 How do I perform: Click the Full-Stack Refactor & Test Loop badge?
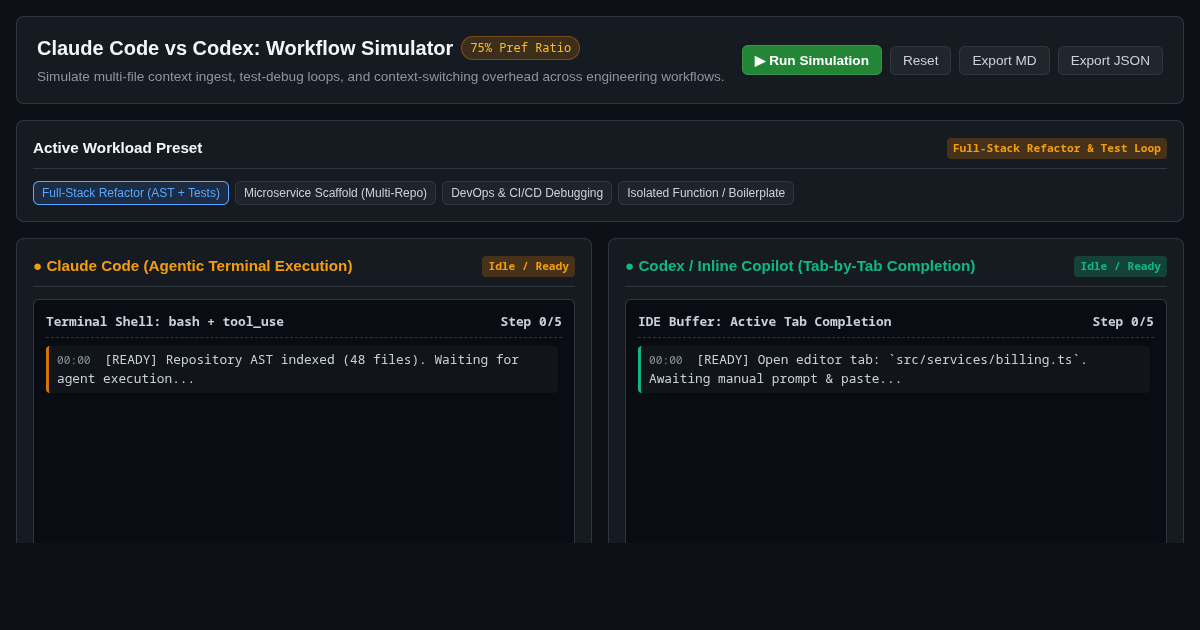[x=1057, y=148]
